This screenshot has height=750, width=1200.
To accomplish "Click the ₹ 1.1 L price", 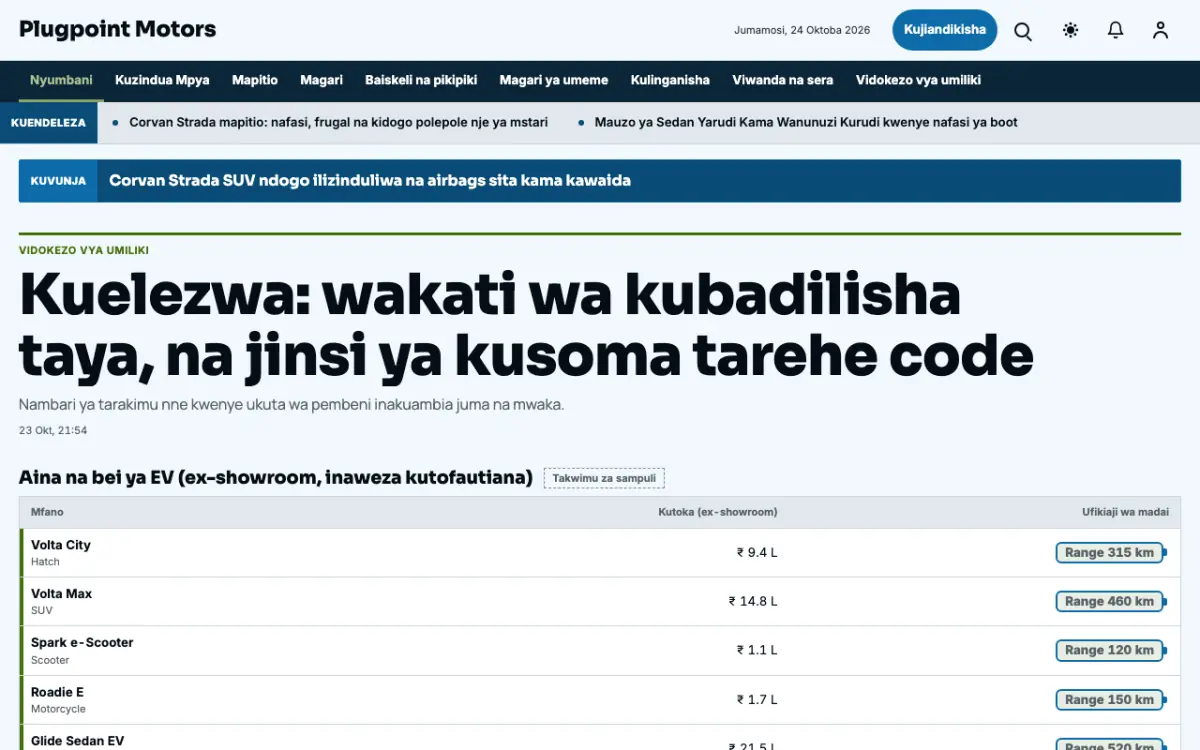I will coord(757,651).
